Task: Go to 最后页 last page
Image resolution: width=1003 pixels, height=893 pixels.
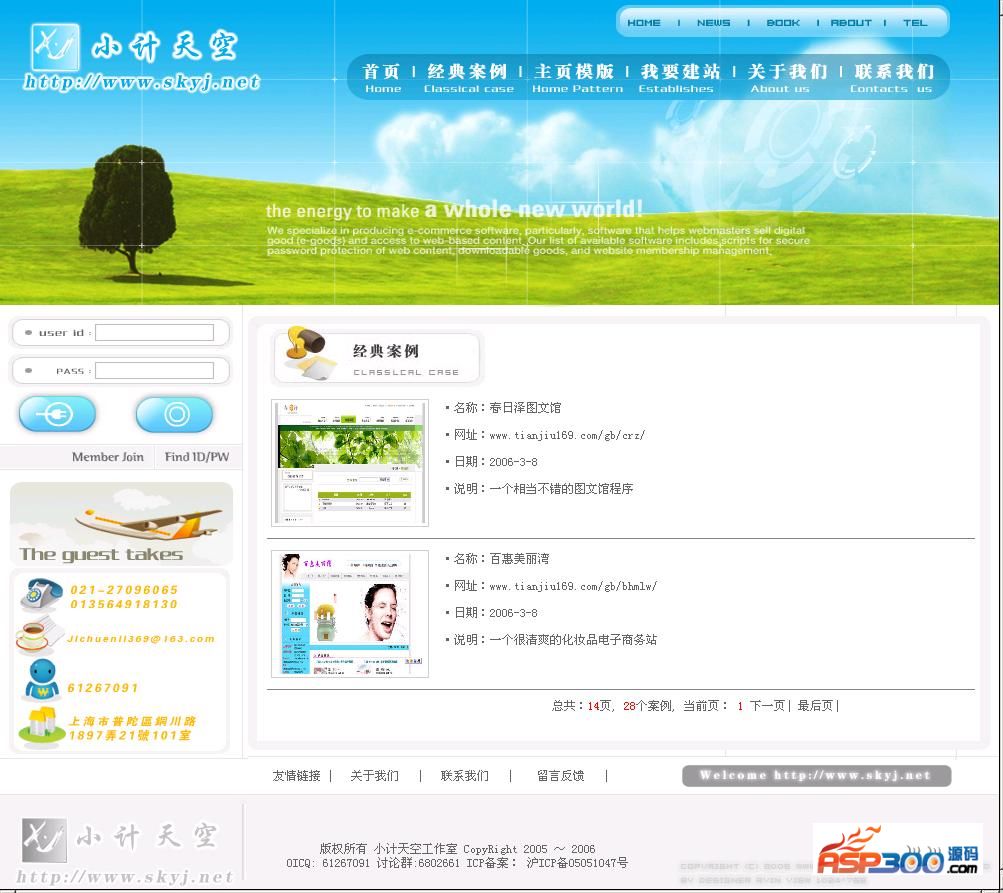Action: click(815, 706)
